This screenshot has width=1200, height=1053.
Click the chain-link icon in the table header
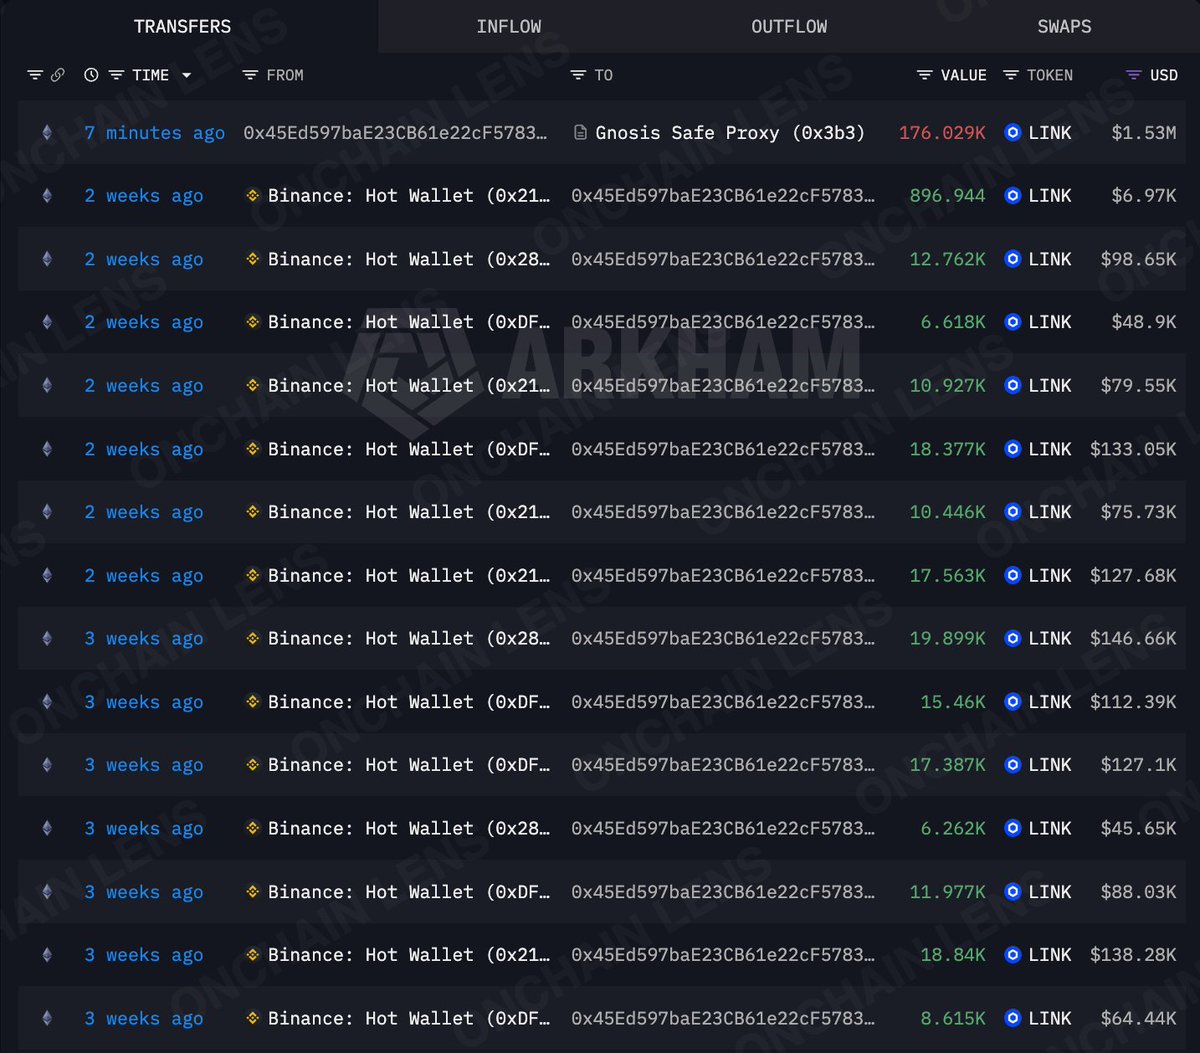[58, 75]
